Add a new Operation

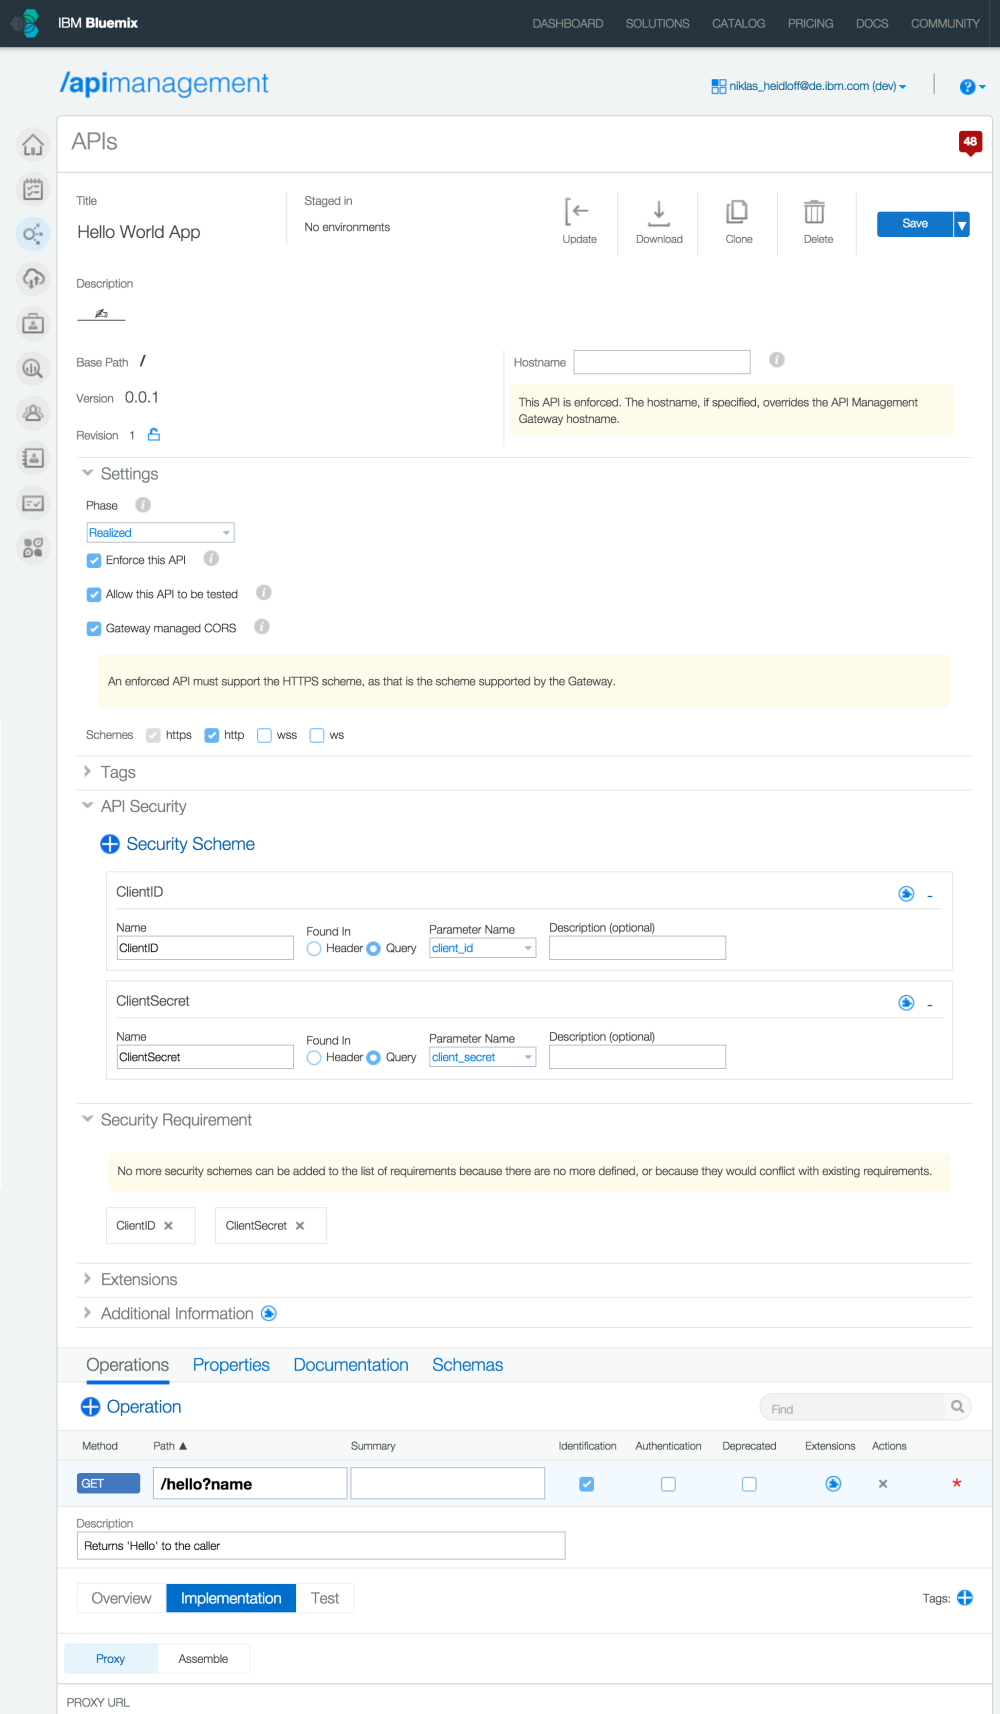[90, 1407]
